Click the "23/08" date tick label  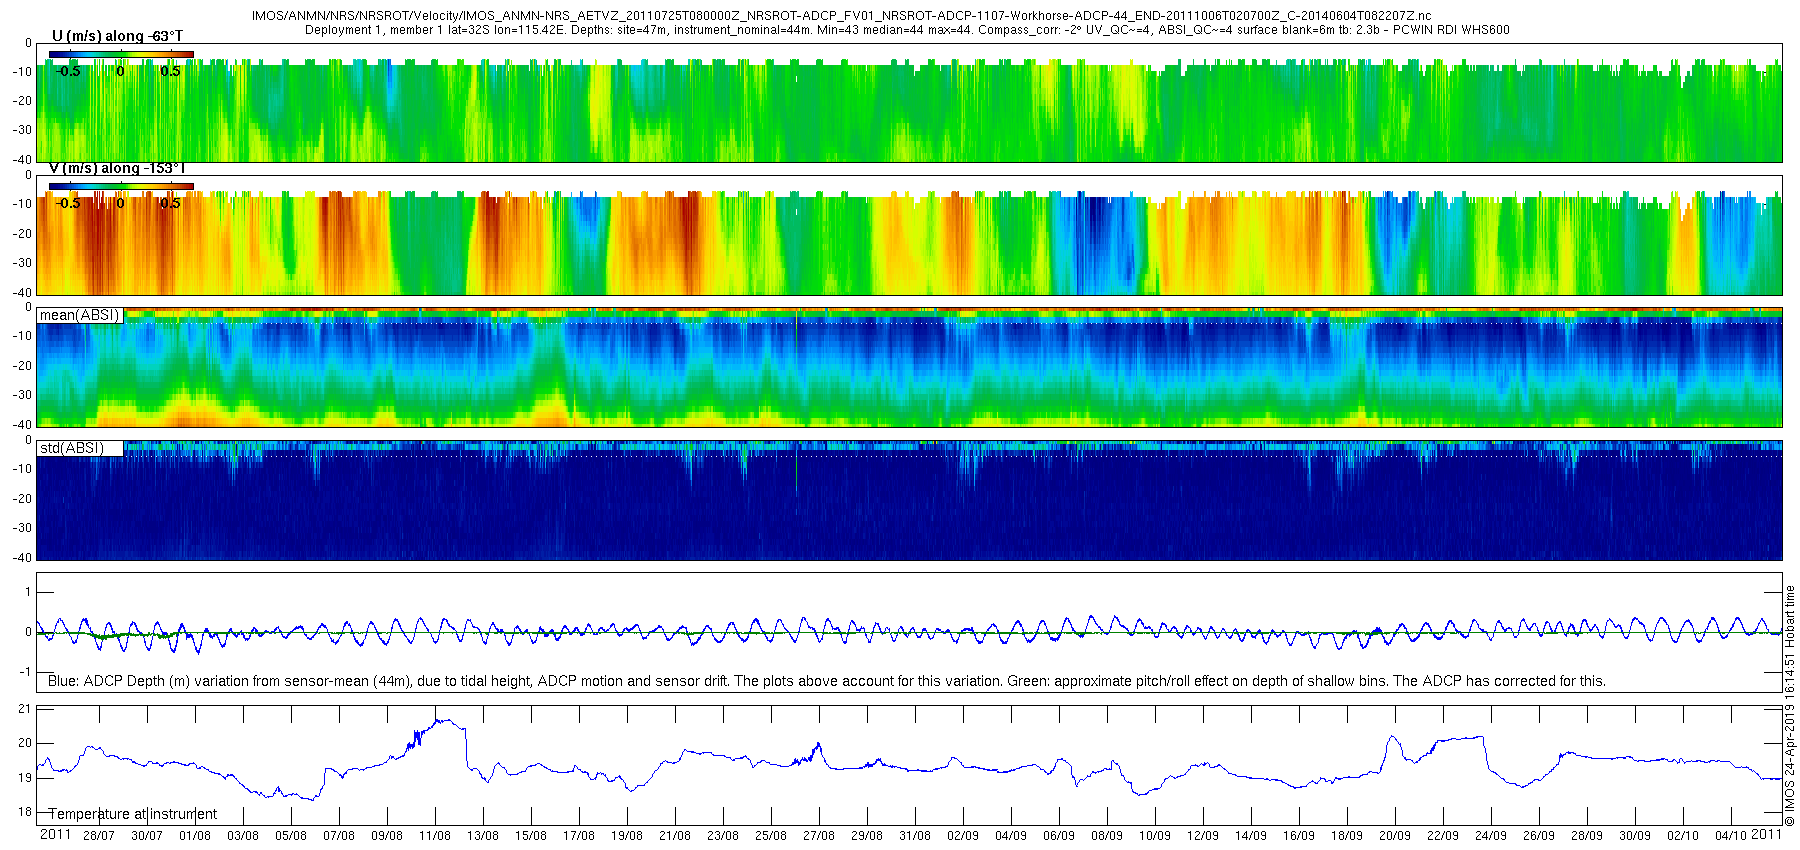click(x=722, y=836)
